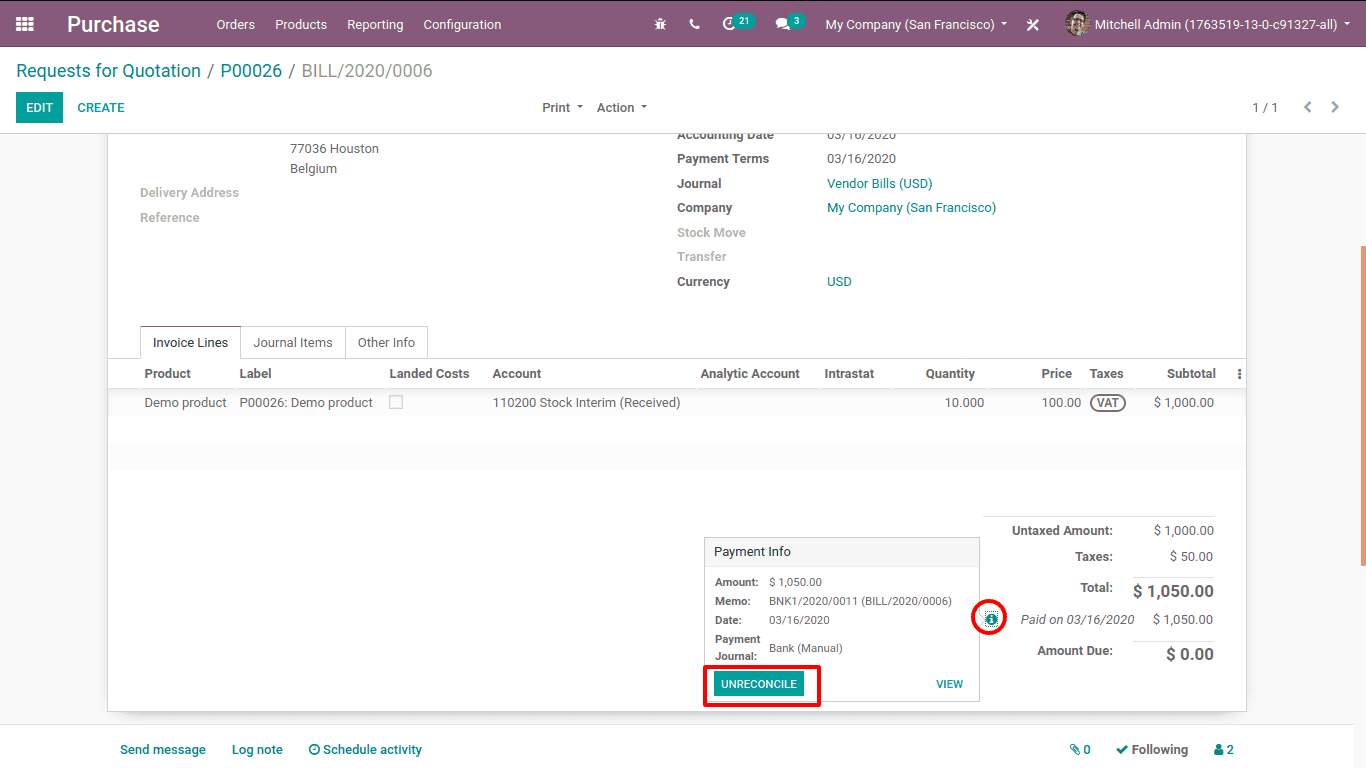Click the followers count icon
The width and height of the screenshot is (1366, 768).
[x=1224, y=750]
